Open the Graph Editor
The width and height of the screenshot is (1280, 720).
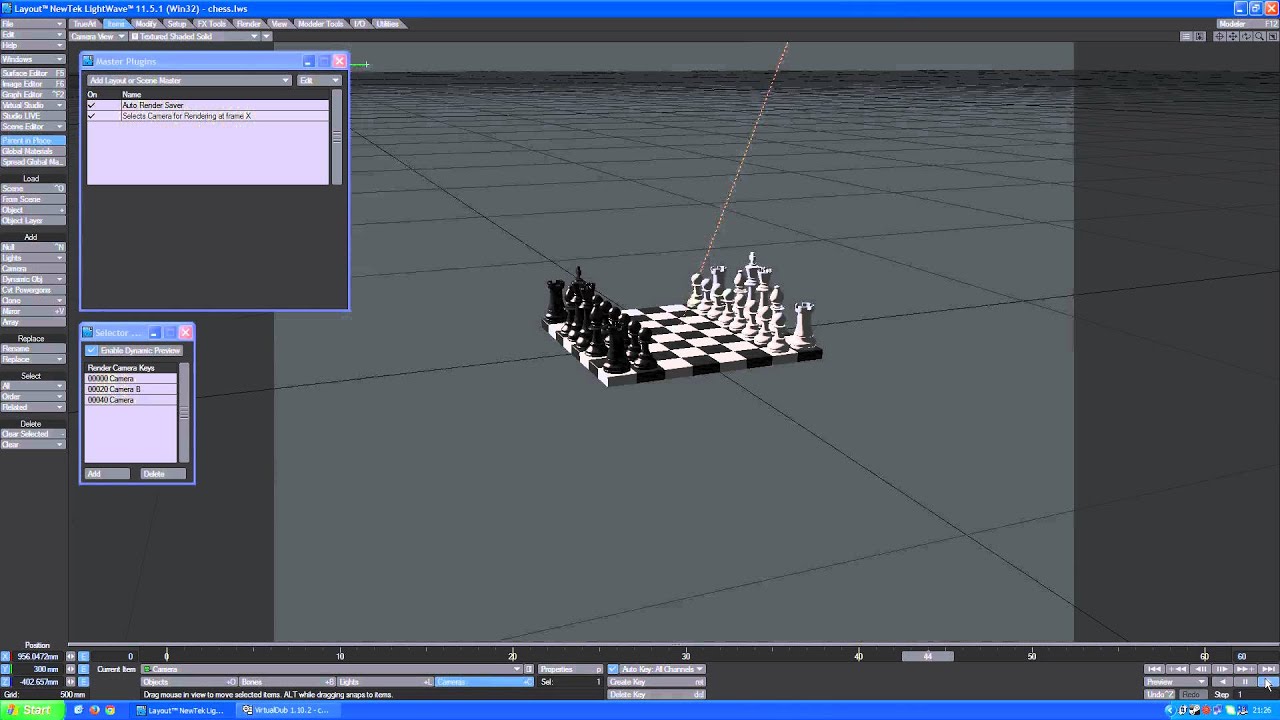[x=33, y=94]
